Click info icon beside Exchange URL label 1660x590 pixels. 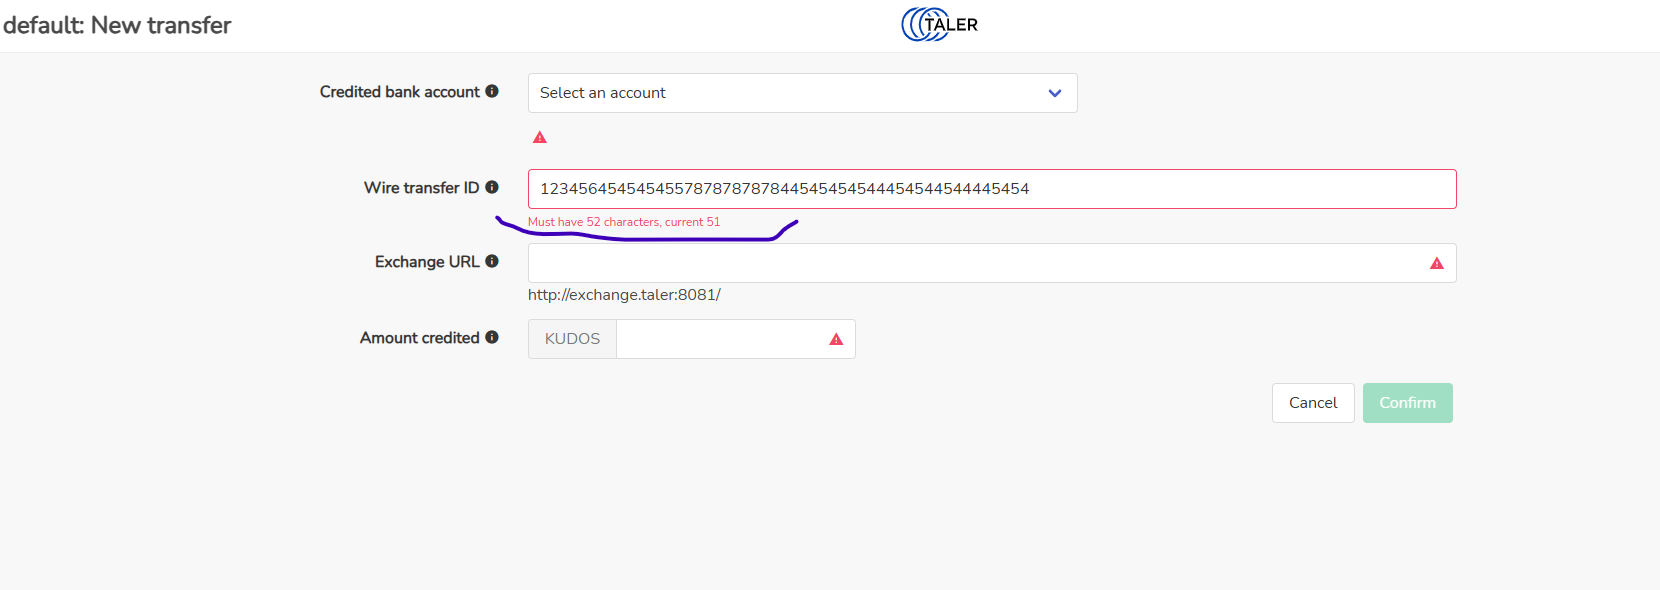[492, 261]
